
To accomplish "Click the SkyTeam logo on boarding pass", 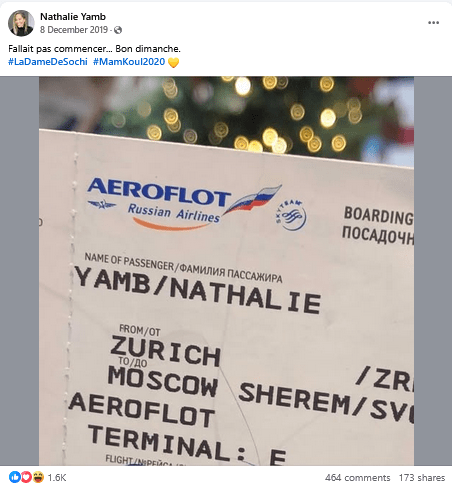I will click(291, 216).
